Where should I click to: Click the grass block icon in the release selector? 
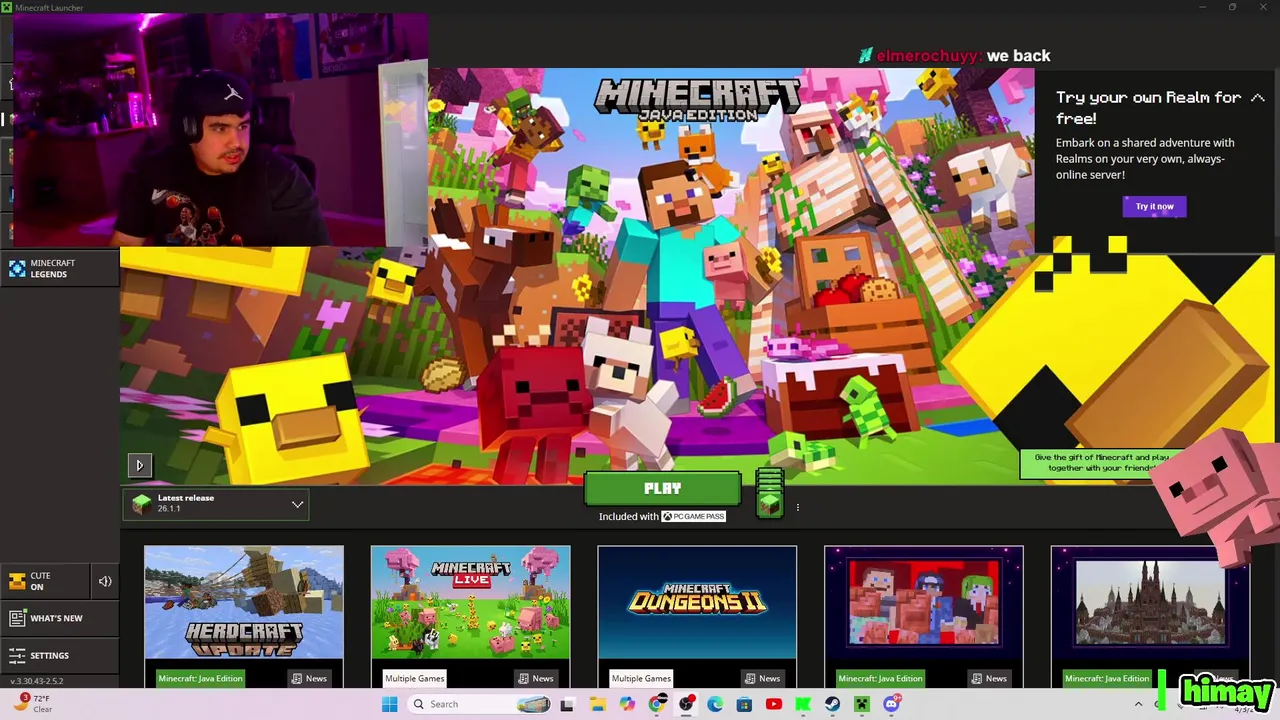[141, 504]
